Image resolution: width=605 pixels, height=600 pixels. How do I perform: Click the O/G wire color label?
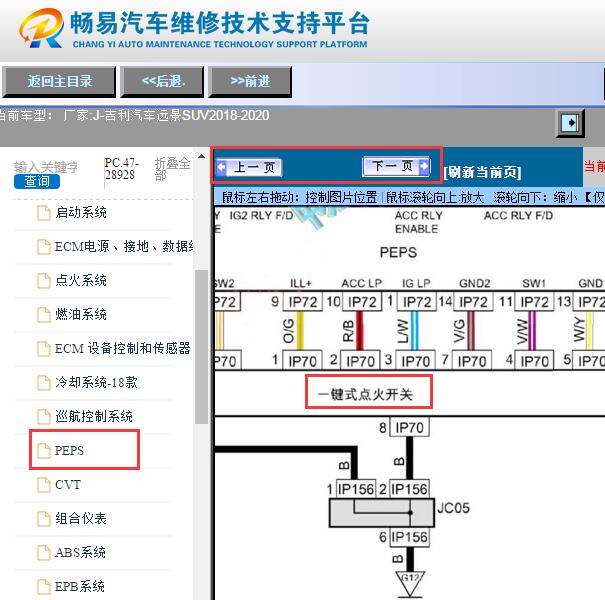(x=289, y=331)
